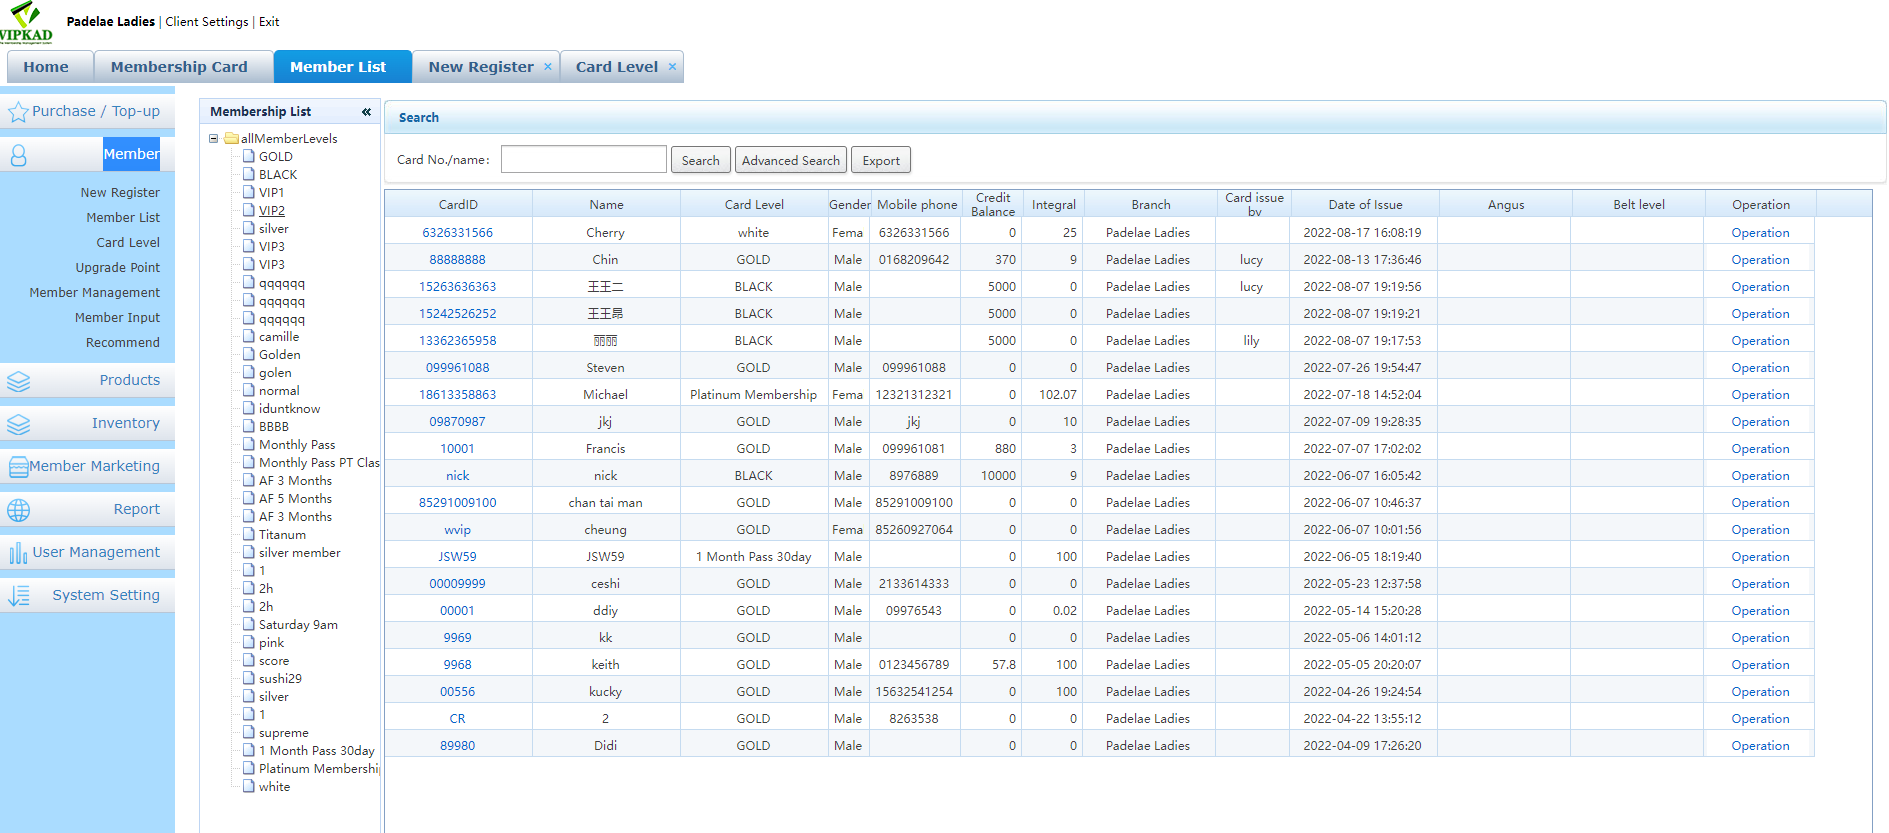Focus the Card No./name search field
The image size is (1889, 833).
583,160
